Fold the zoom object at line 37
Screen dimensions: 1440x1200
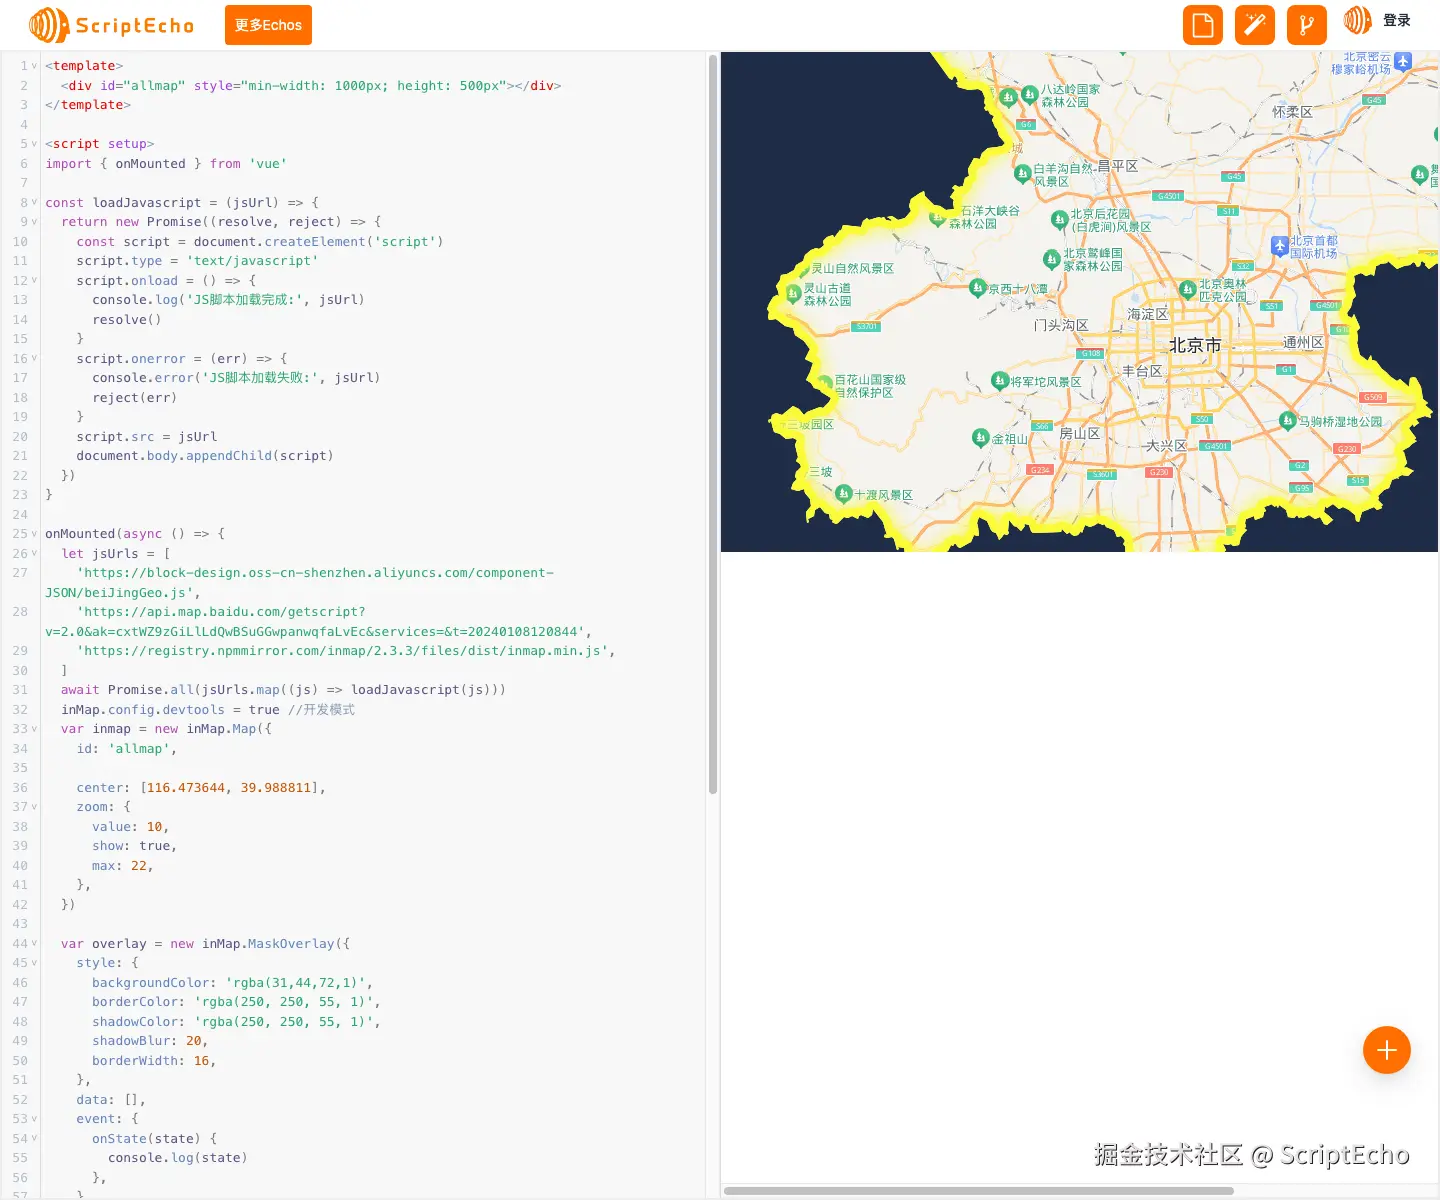point(34,807)
